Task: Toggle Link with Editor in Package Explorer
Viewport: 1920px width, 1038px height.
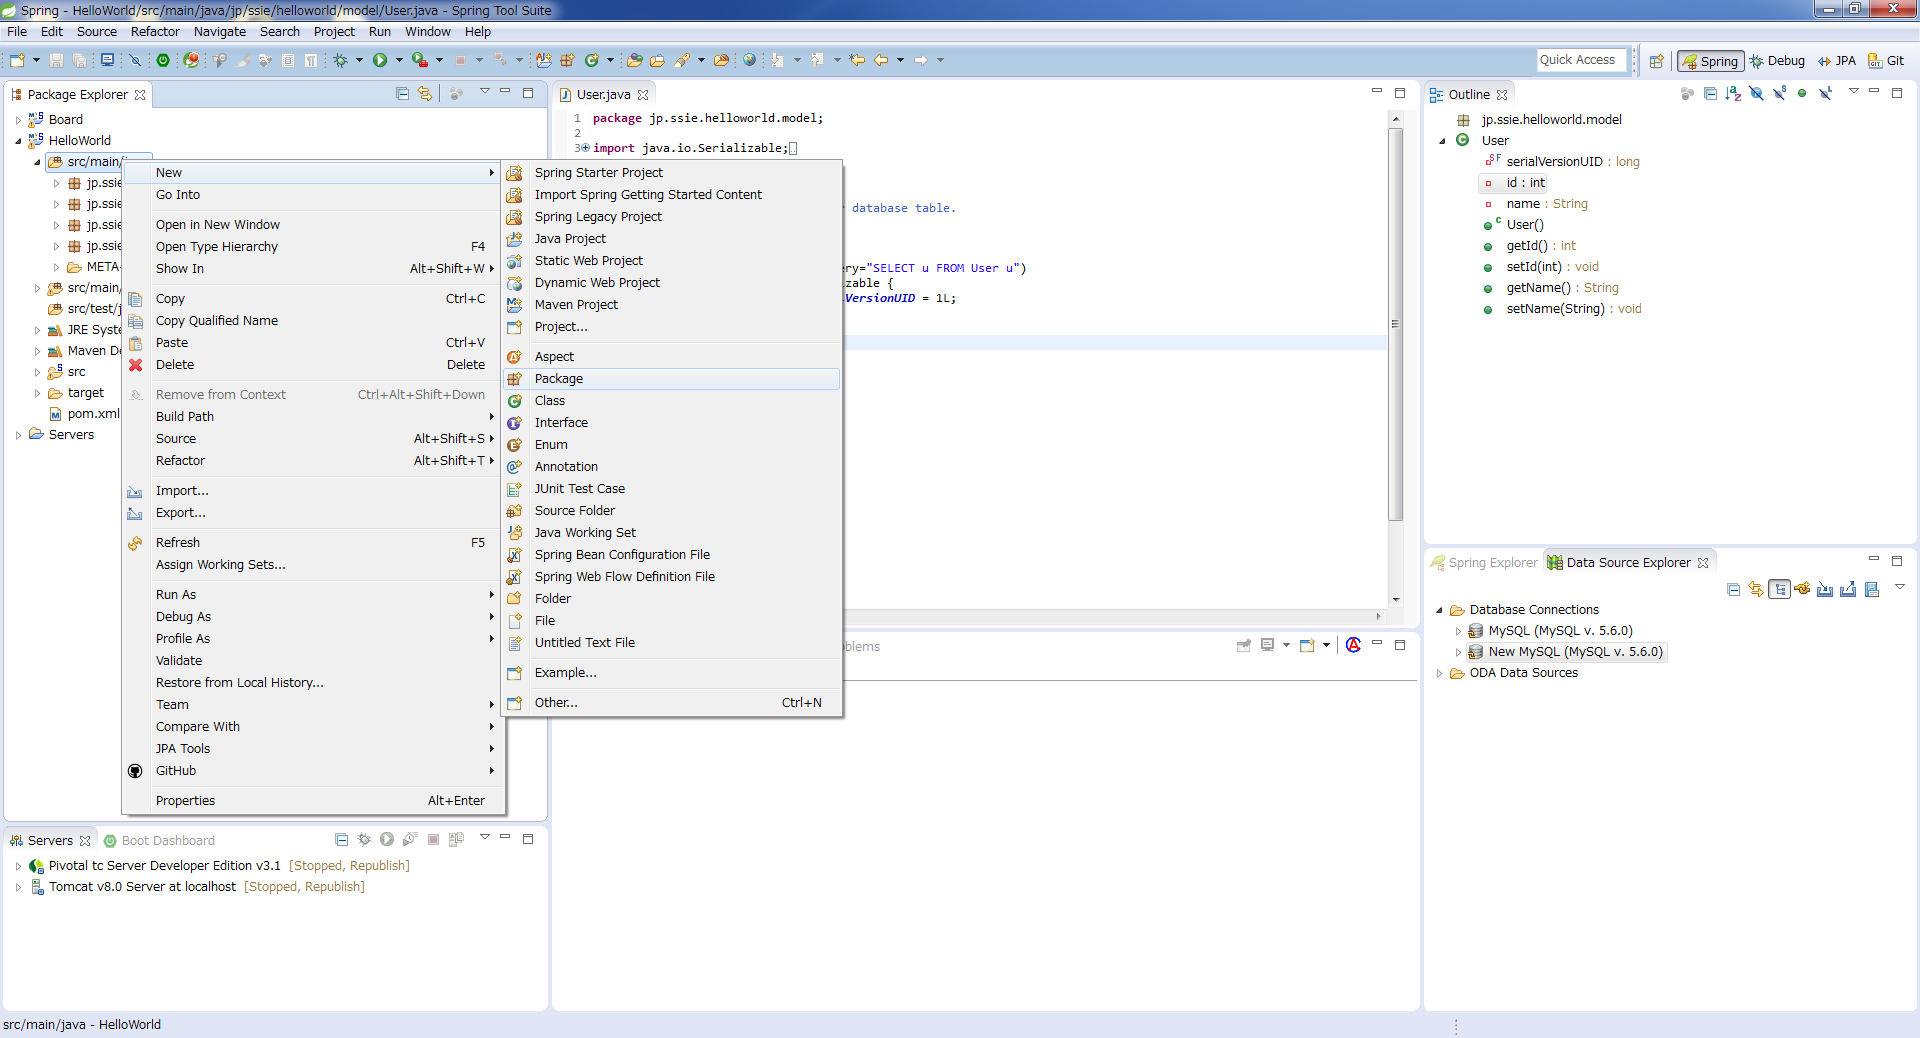Action: click(425, 94)
